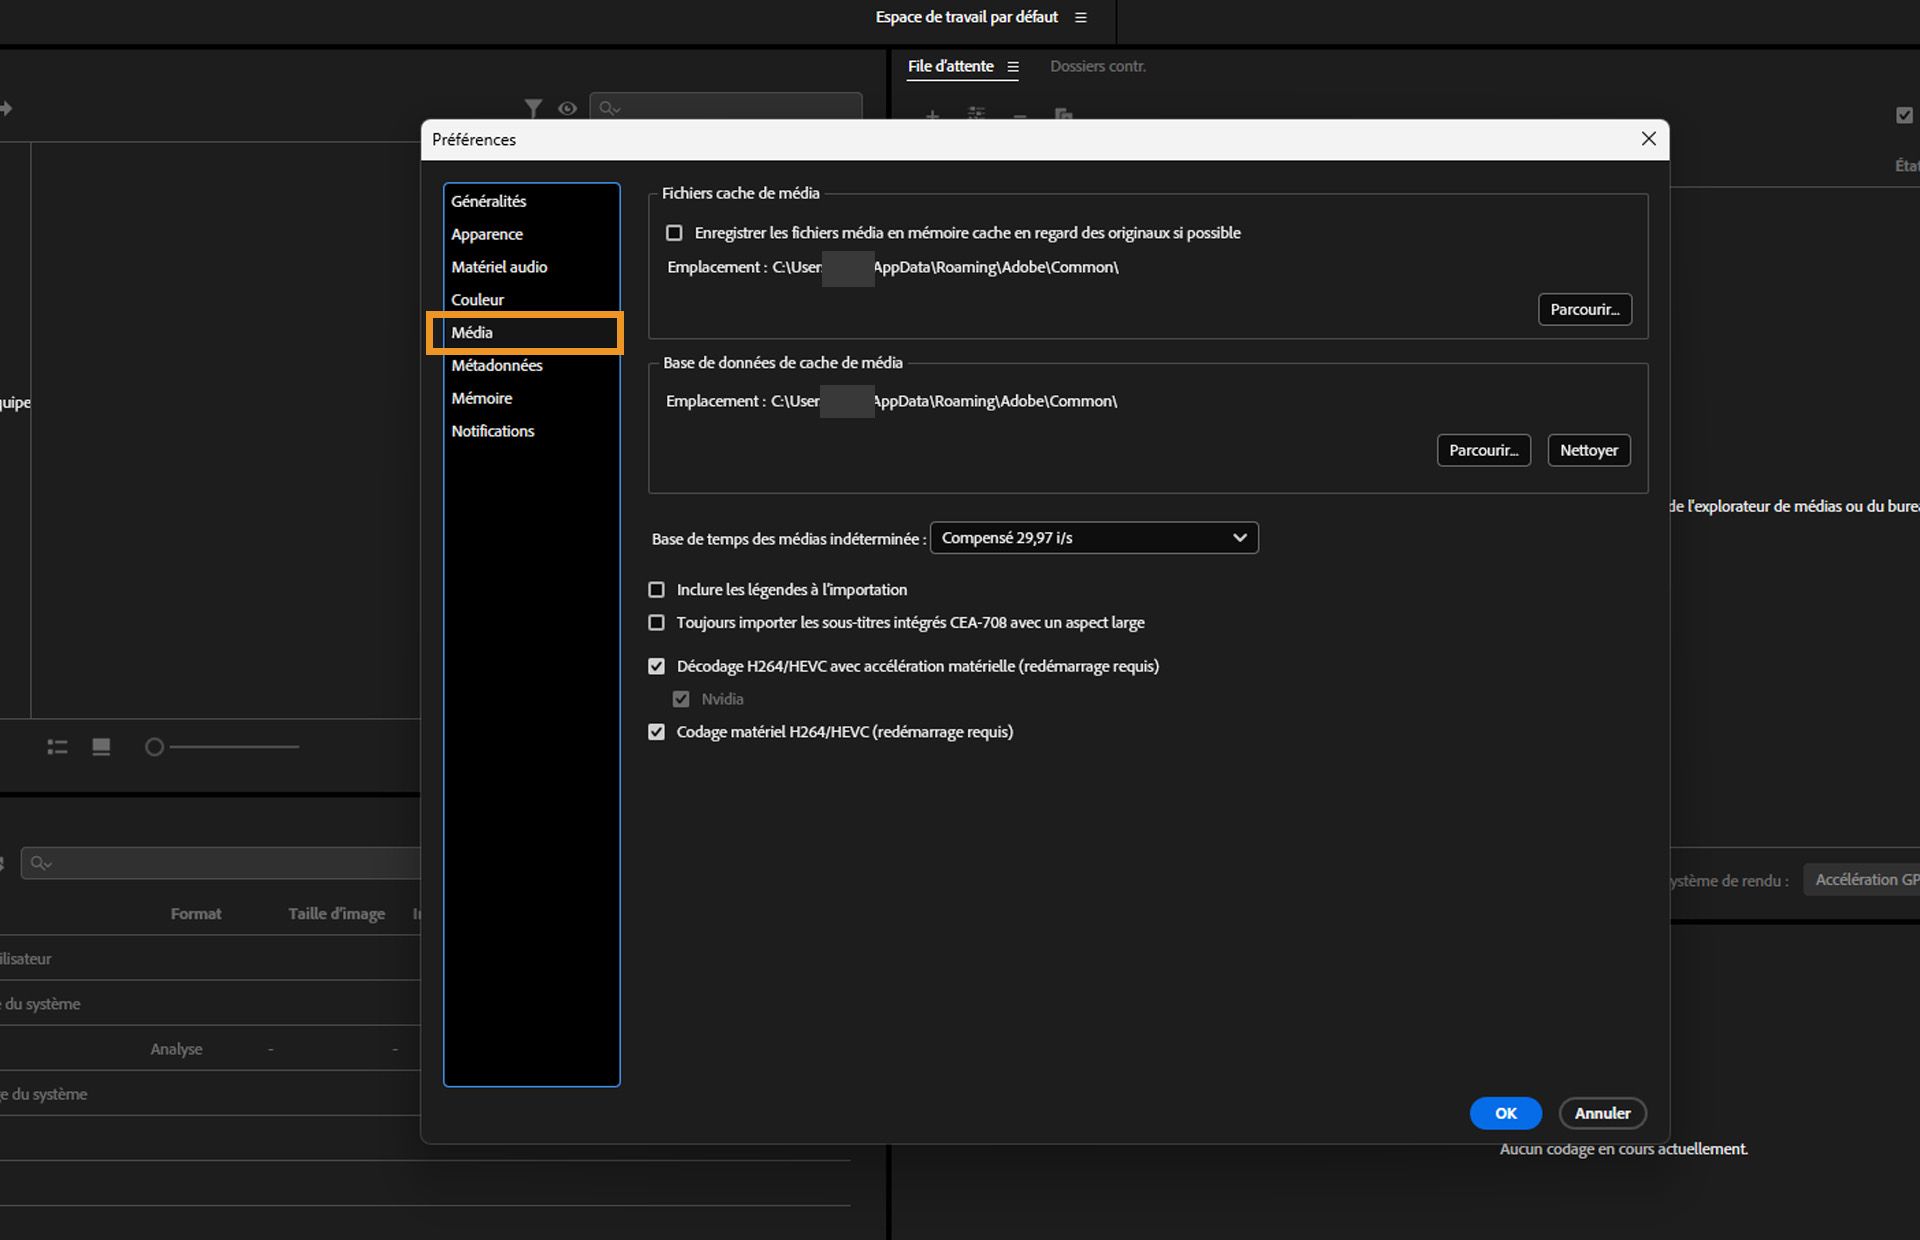1920x1240 pixels.
Task: Open the File d'attente panel menu icon
Action: click(1013, 67)
